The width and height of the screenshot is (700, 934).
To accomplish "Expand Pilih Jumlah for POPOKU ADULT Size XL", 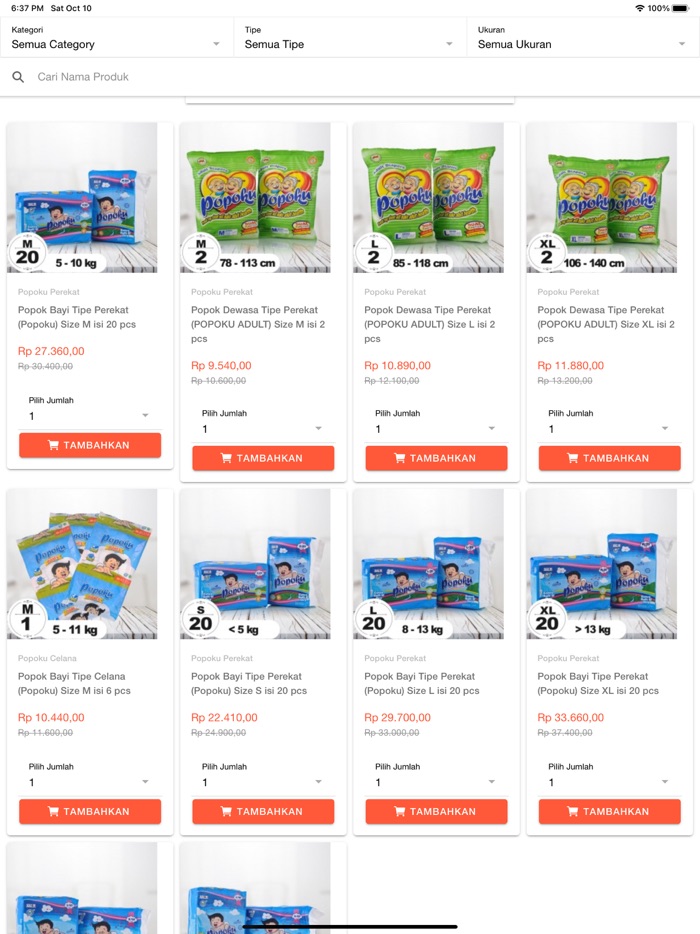I will (x=609, y=428).
